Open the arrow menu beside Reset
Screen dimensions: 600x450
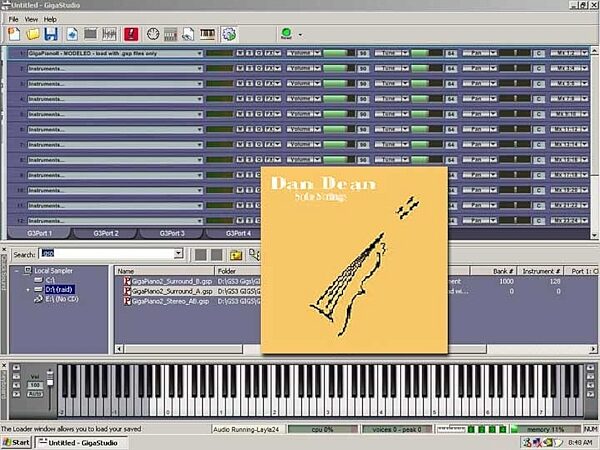coord(300,35)
